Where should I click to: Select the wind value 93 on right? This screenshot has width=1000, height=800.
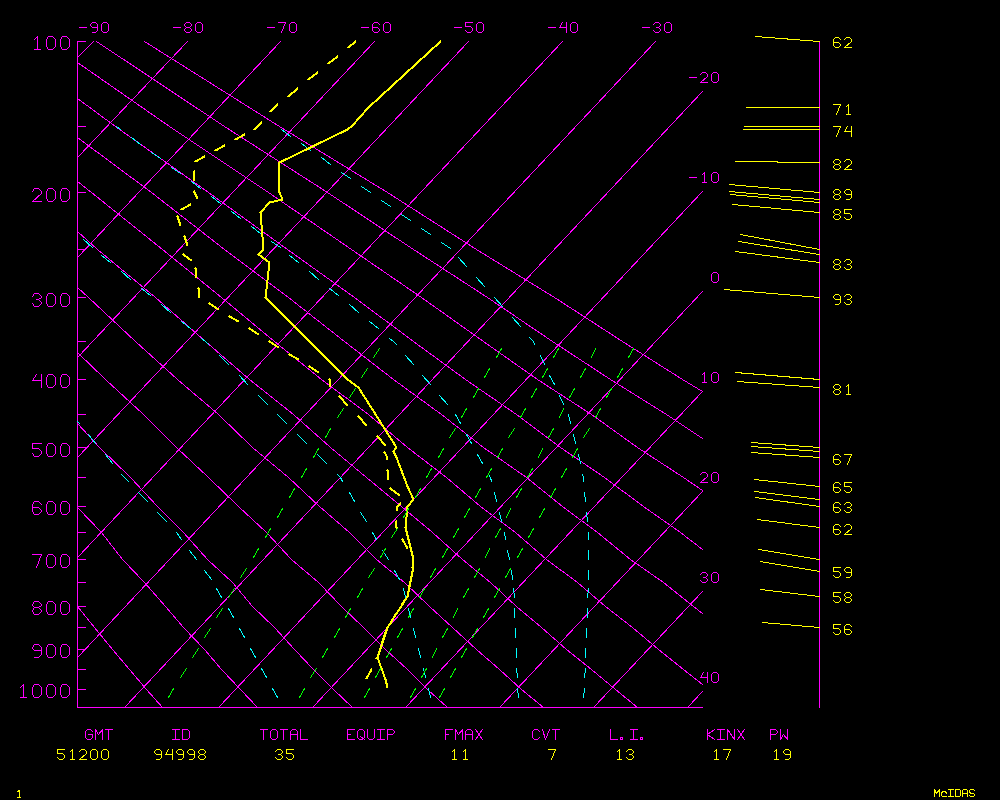842,300
